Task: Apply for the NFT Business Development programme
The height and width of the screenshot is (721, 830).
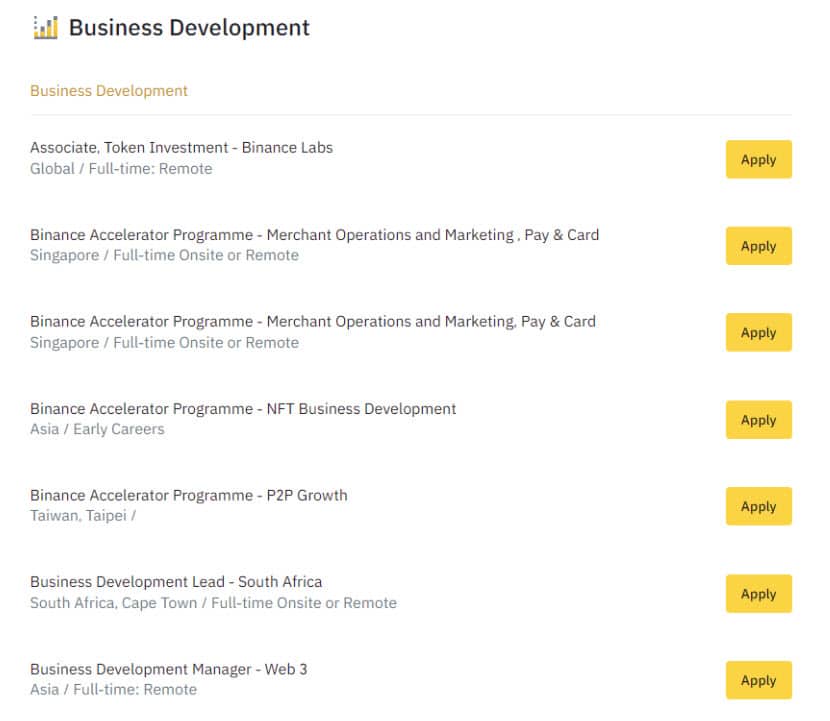Action: [759, 420]
